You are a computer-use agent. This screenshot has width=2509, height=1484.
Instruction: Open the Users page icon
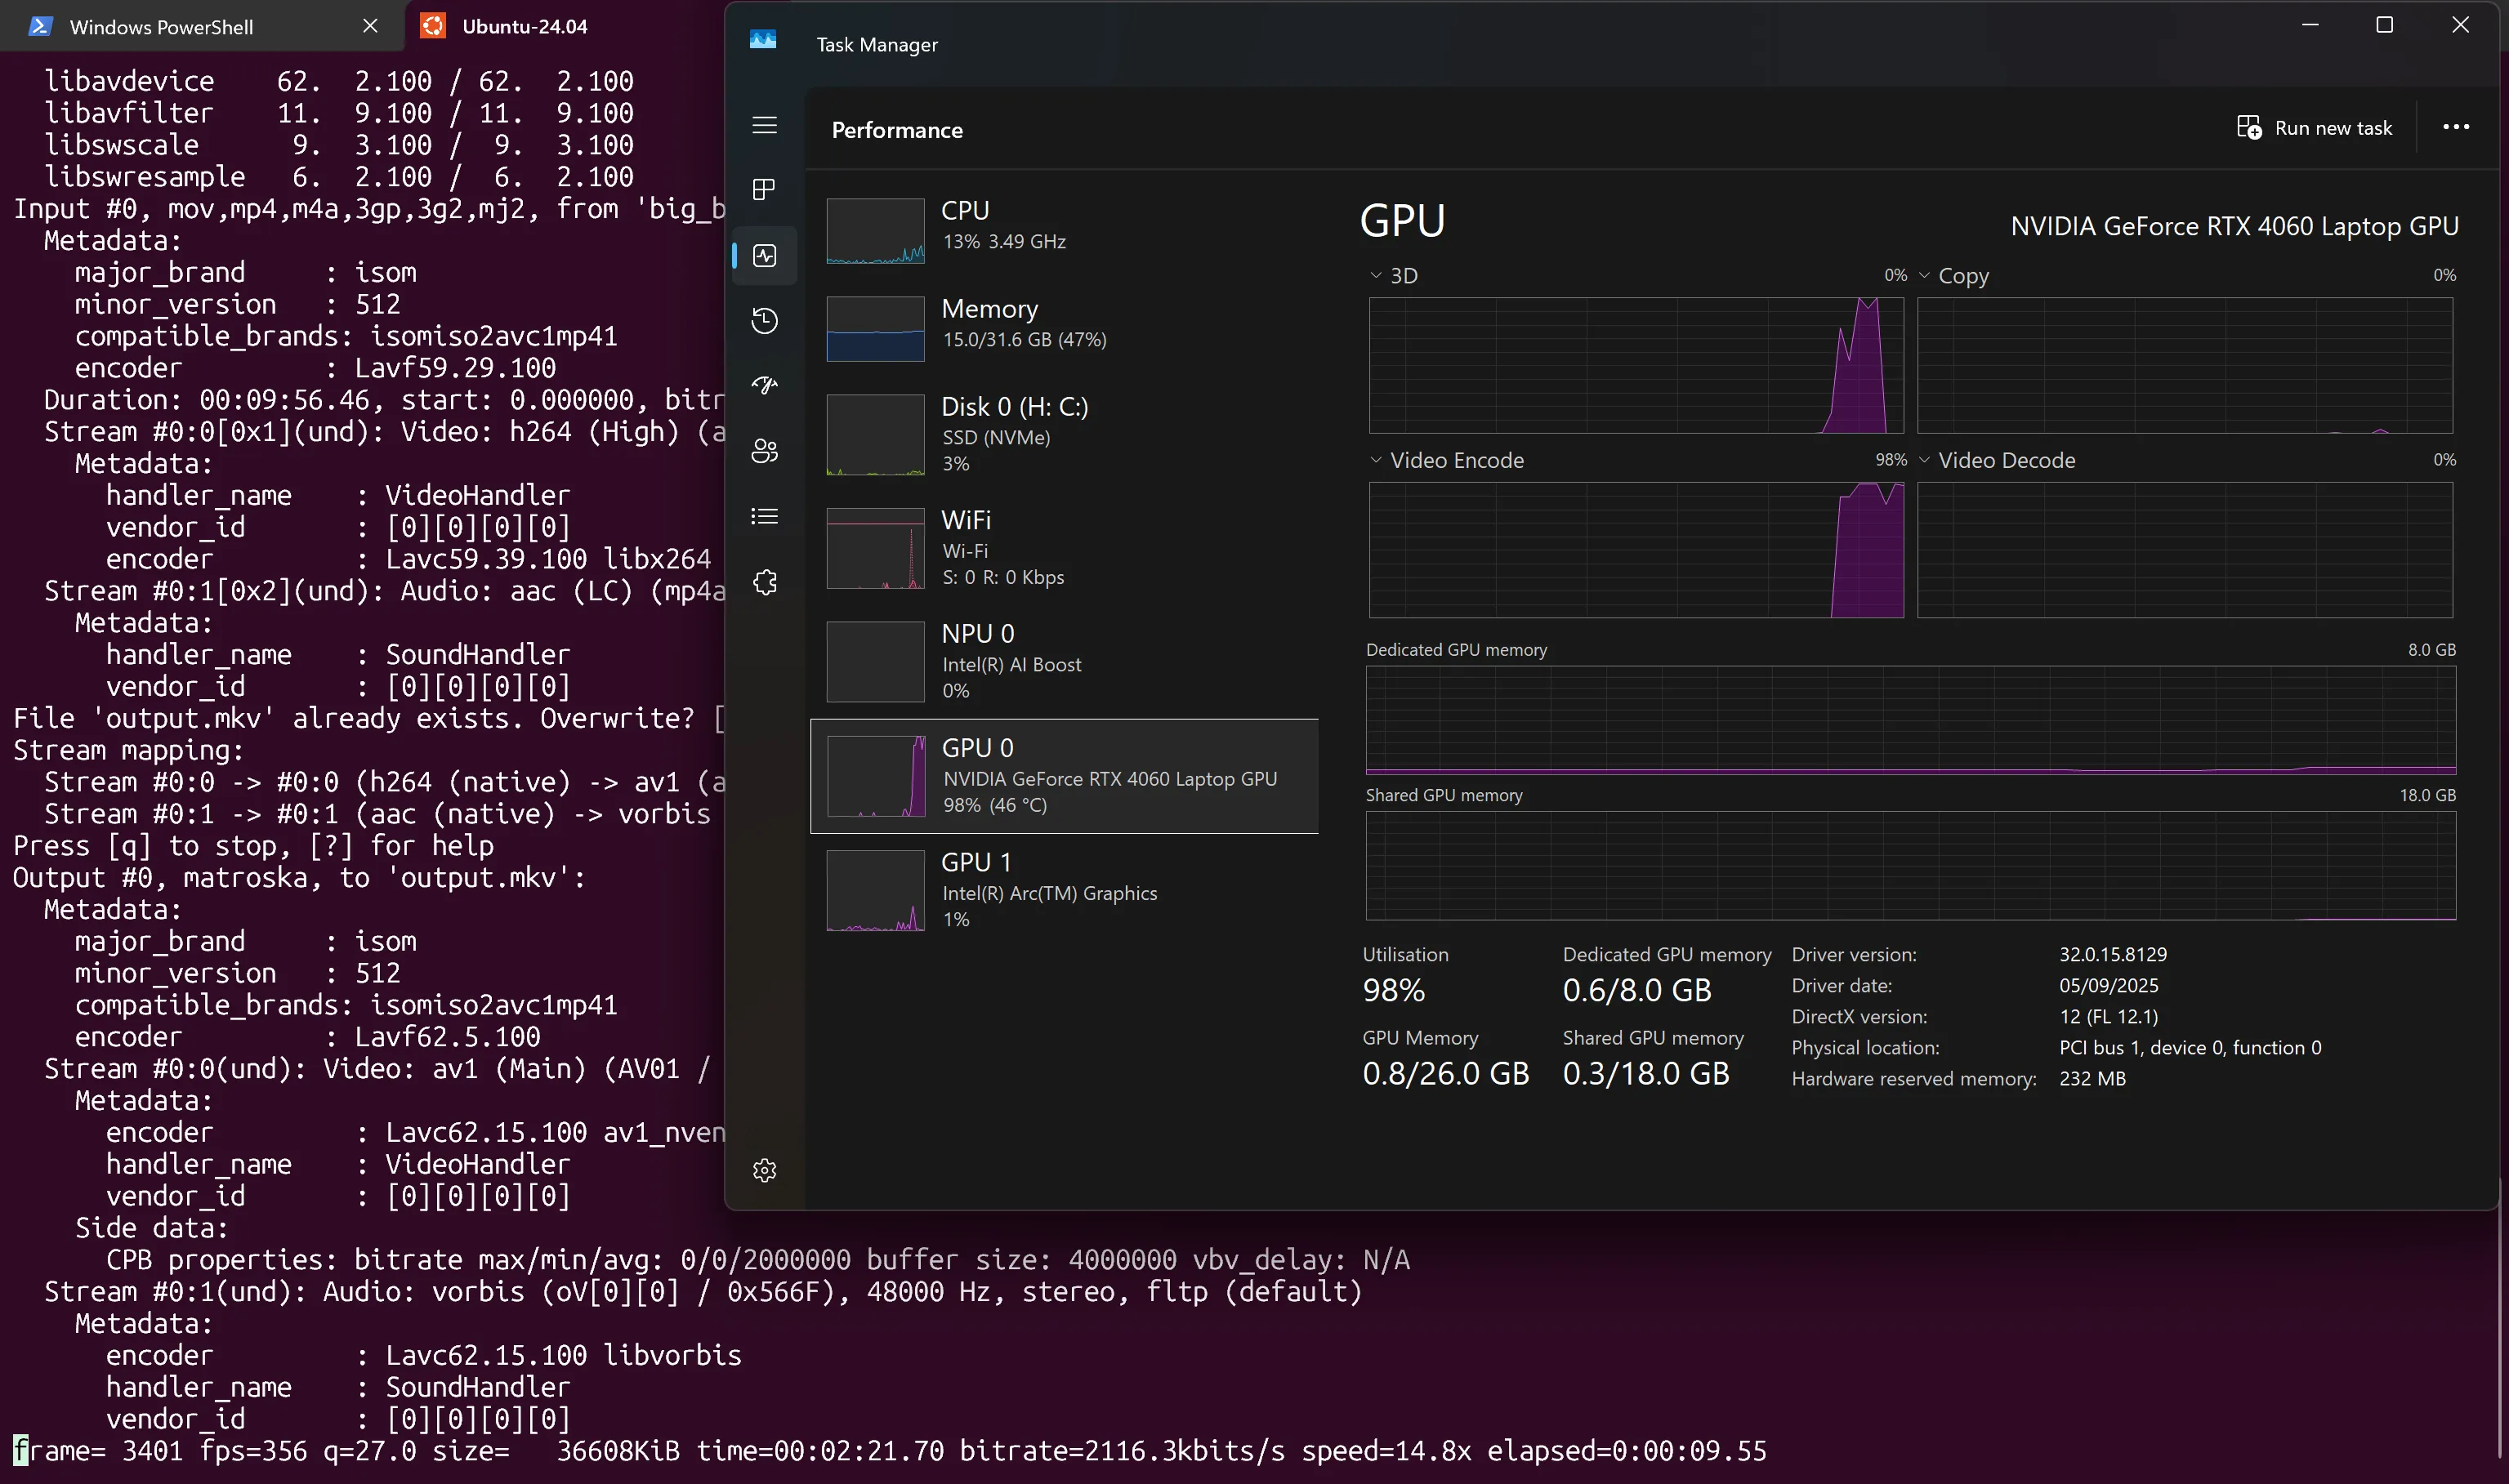coord(764,451)
